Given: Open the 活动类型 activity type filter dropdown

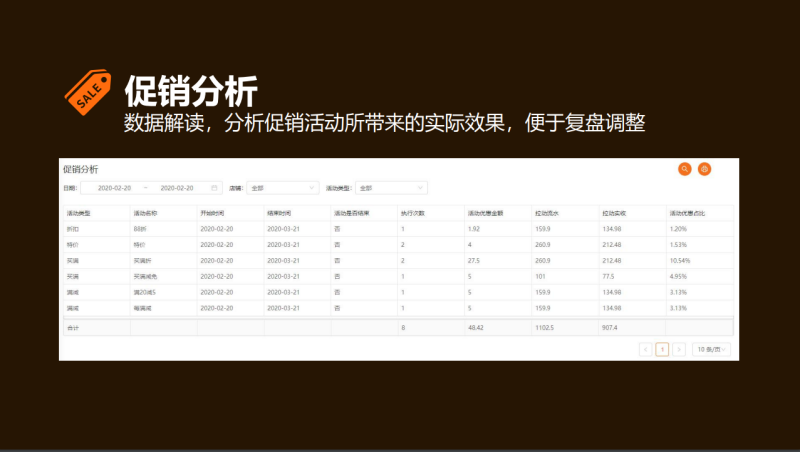Looking at the screenshot, I should (x=391, y=188).
